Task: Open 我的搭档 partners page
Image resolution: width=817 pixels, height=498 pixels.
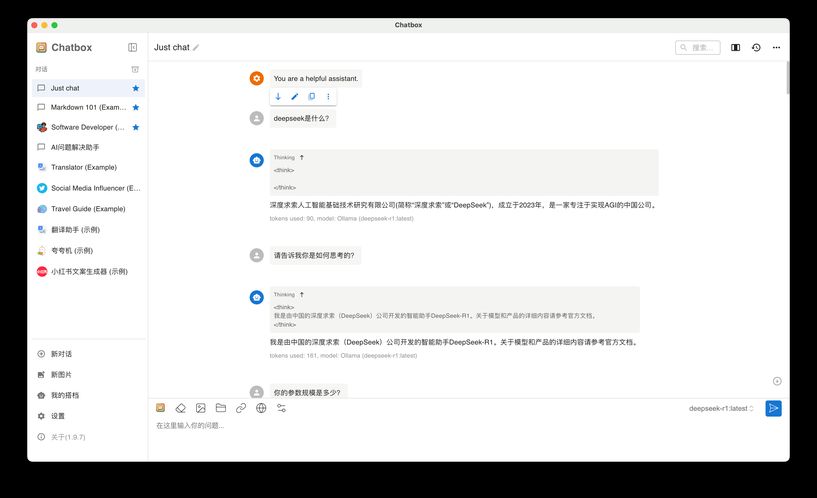Action: [x=89, y=395]
